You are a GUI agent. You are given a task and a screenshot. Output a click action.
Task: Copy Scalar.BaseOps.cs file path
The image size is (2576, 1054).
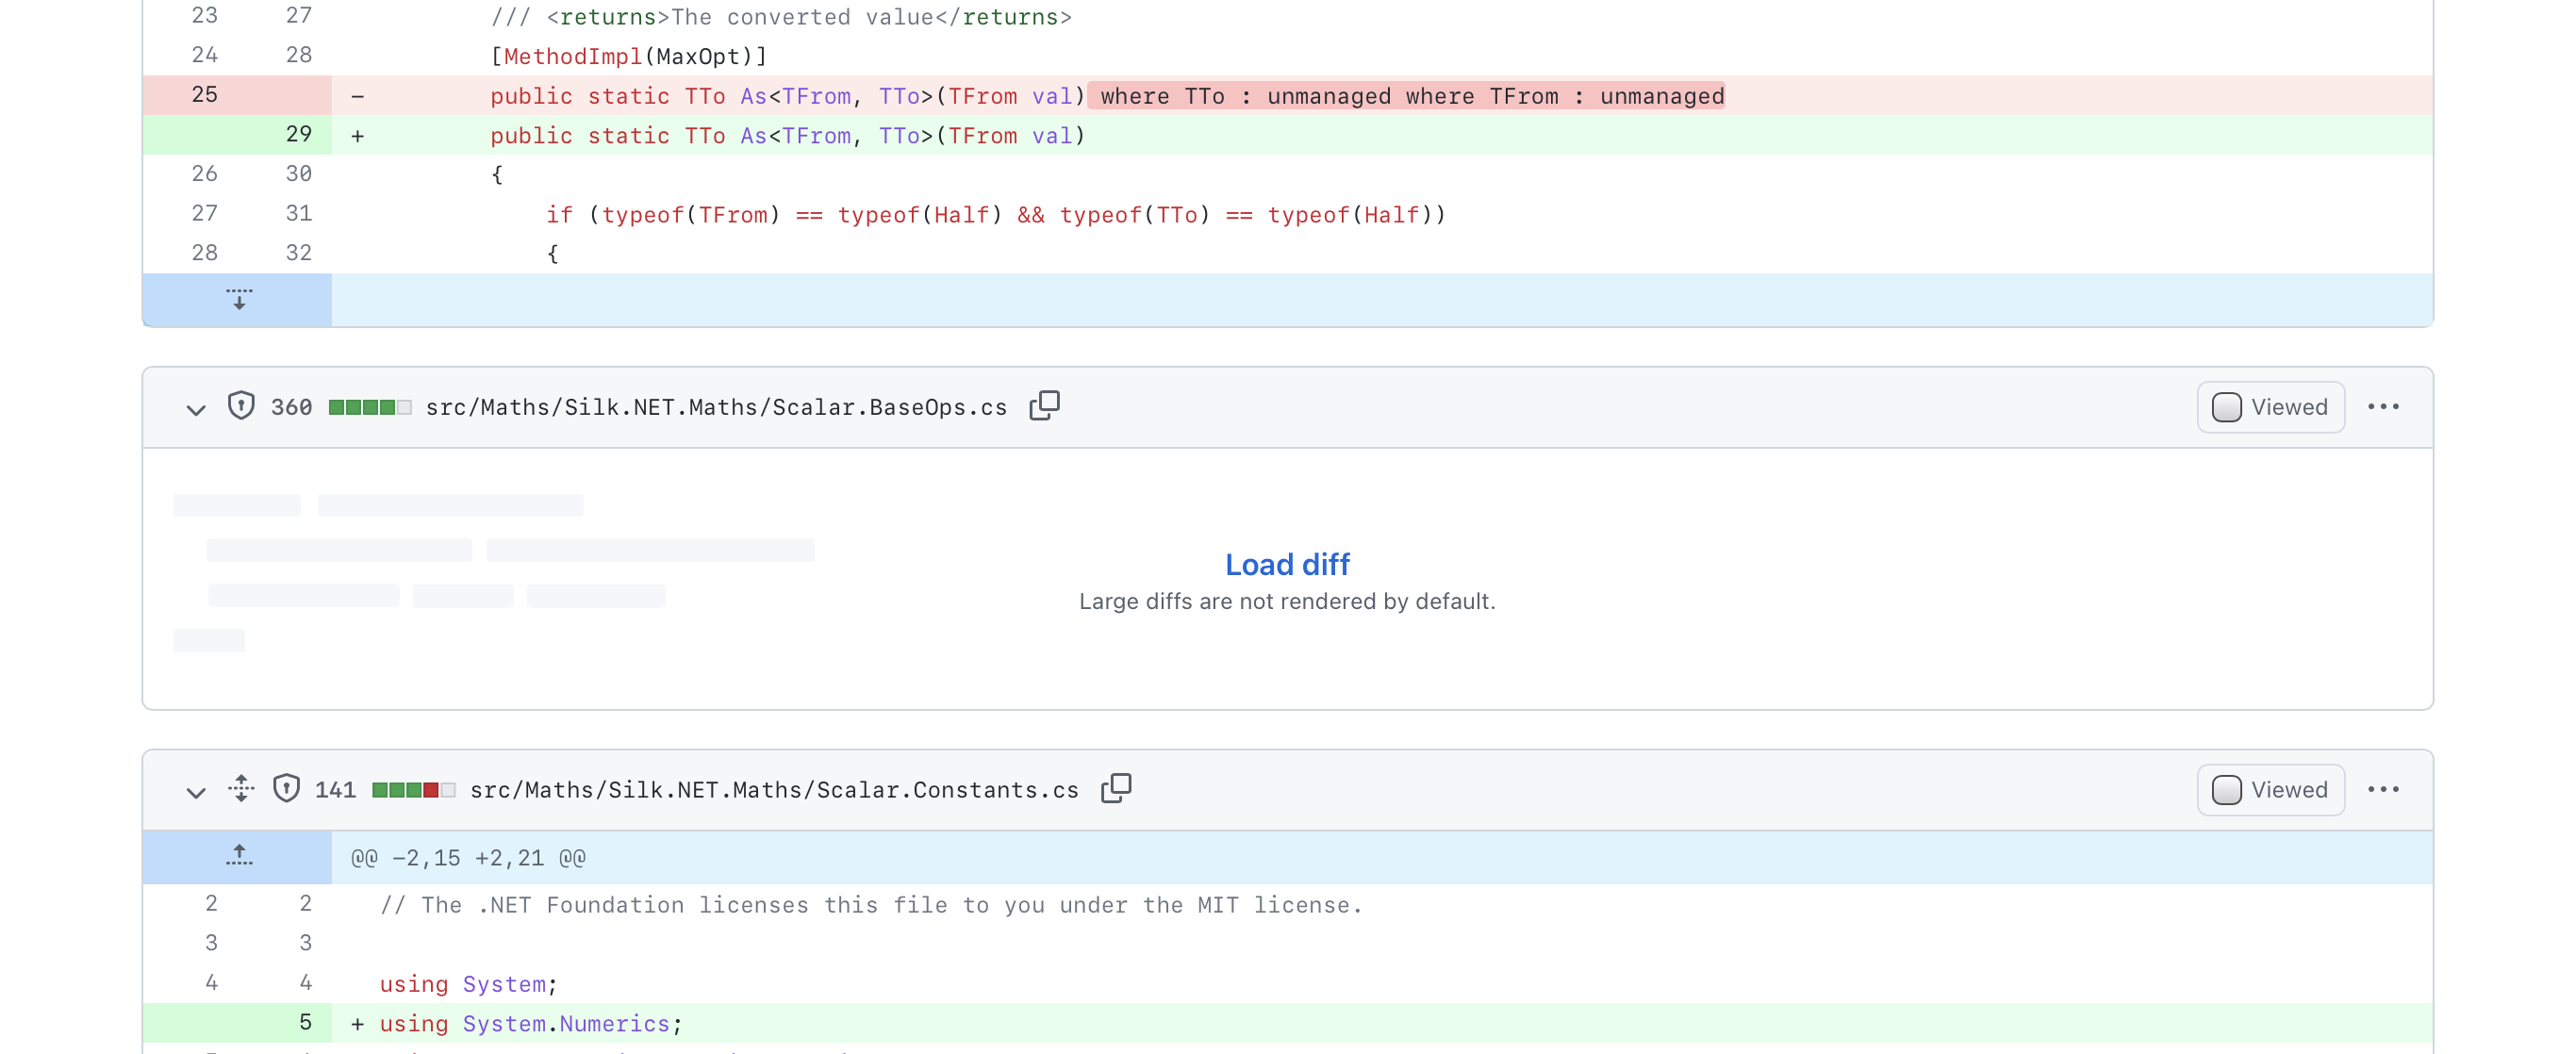pyautogui.click(x=1044, y=406)
